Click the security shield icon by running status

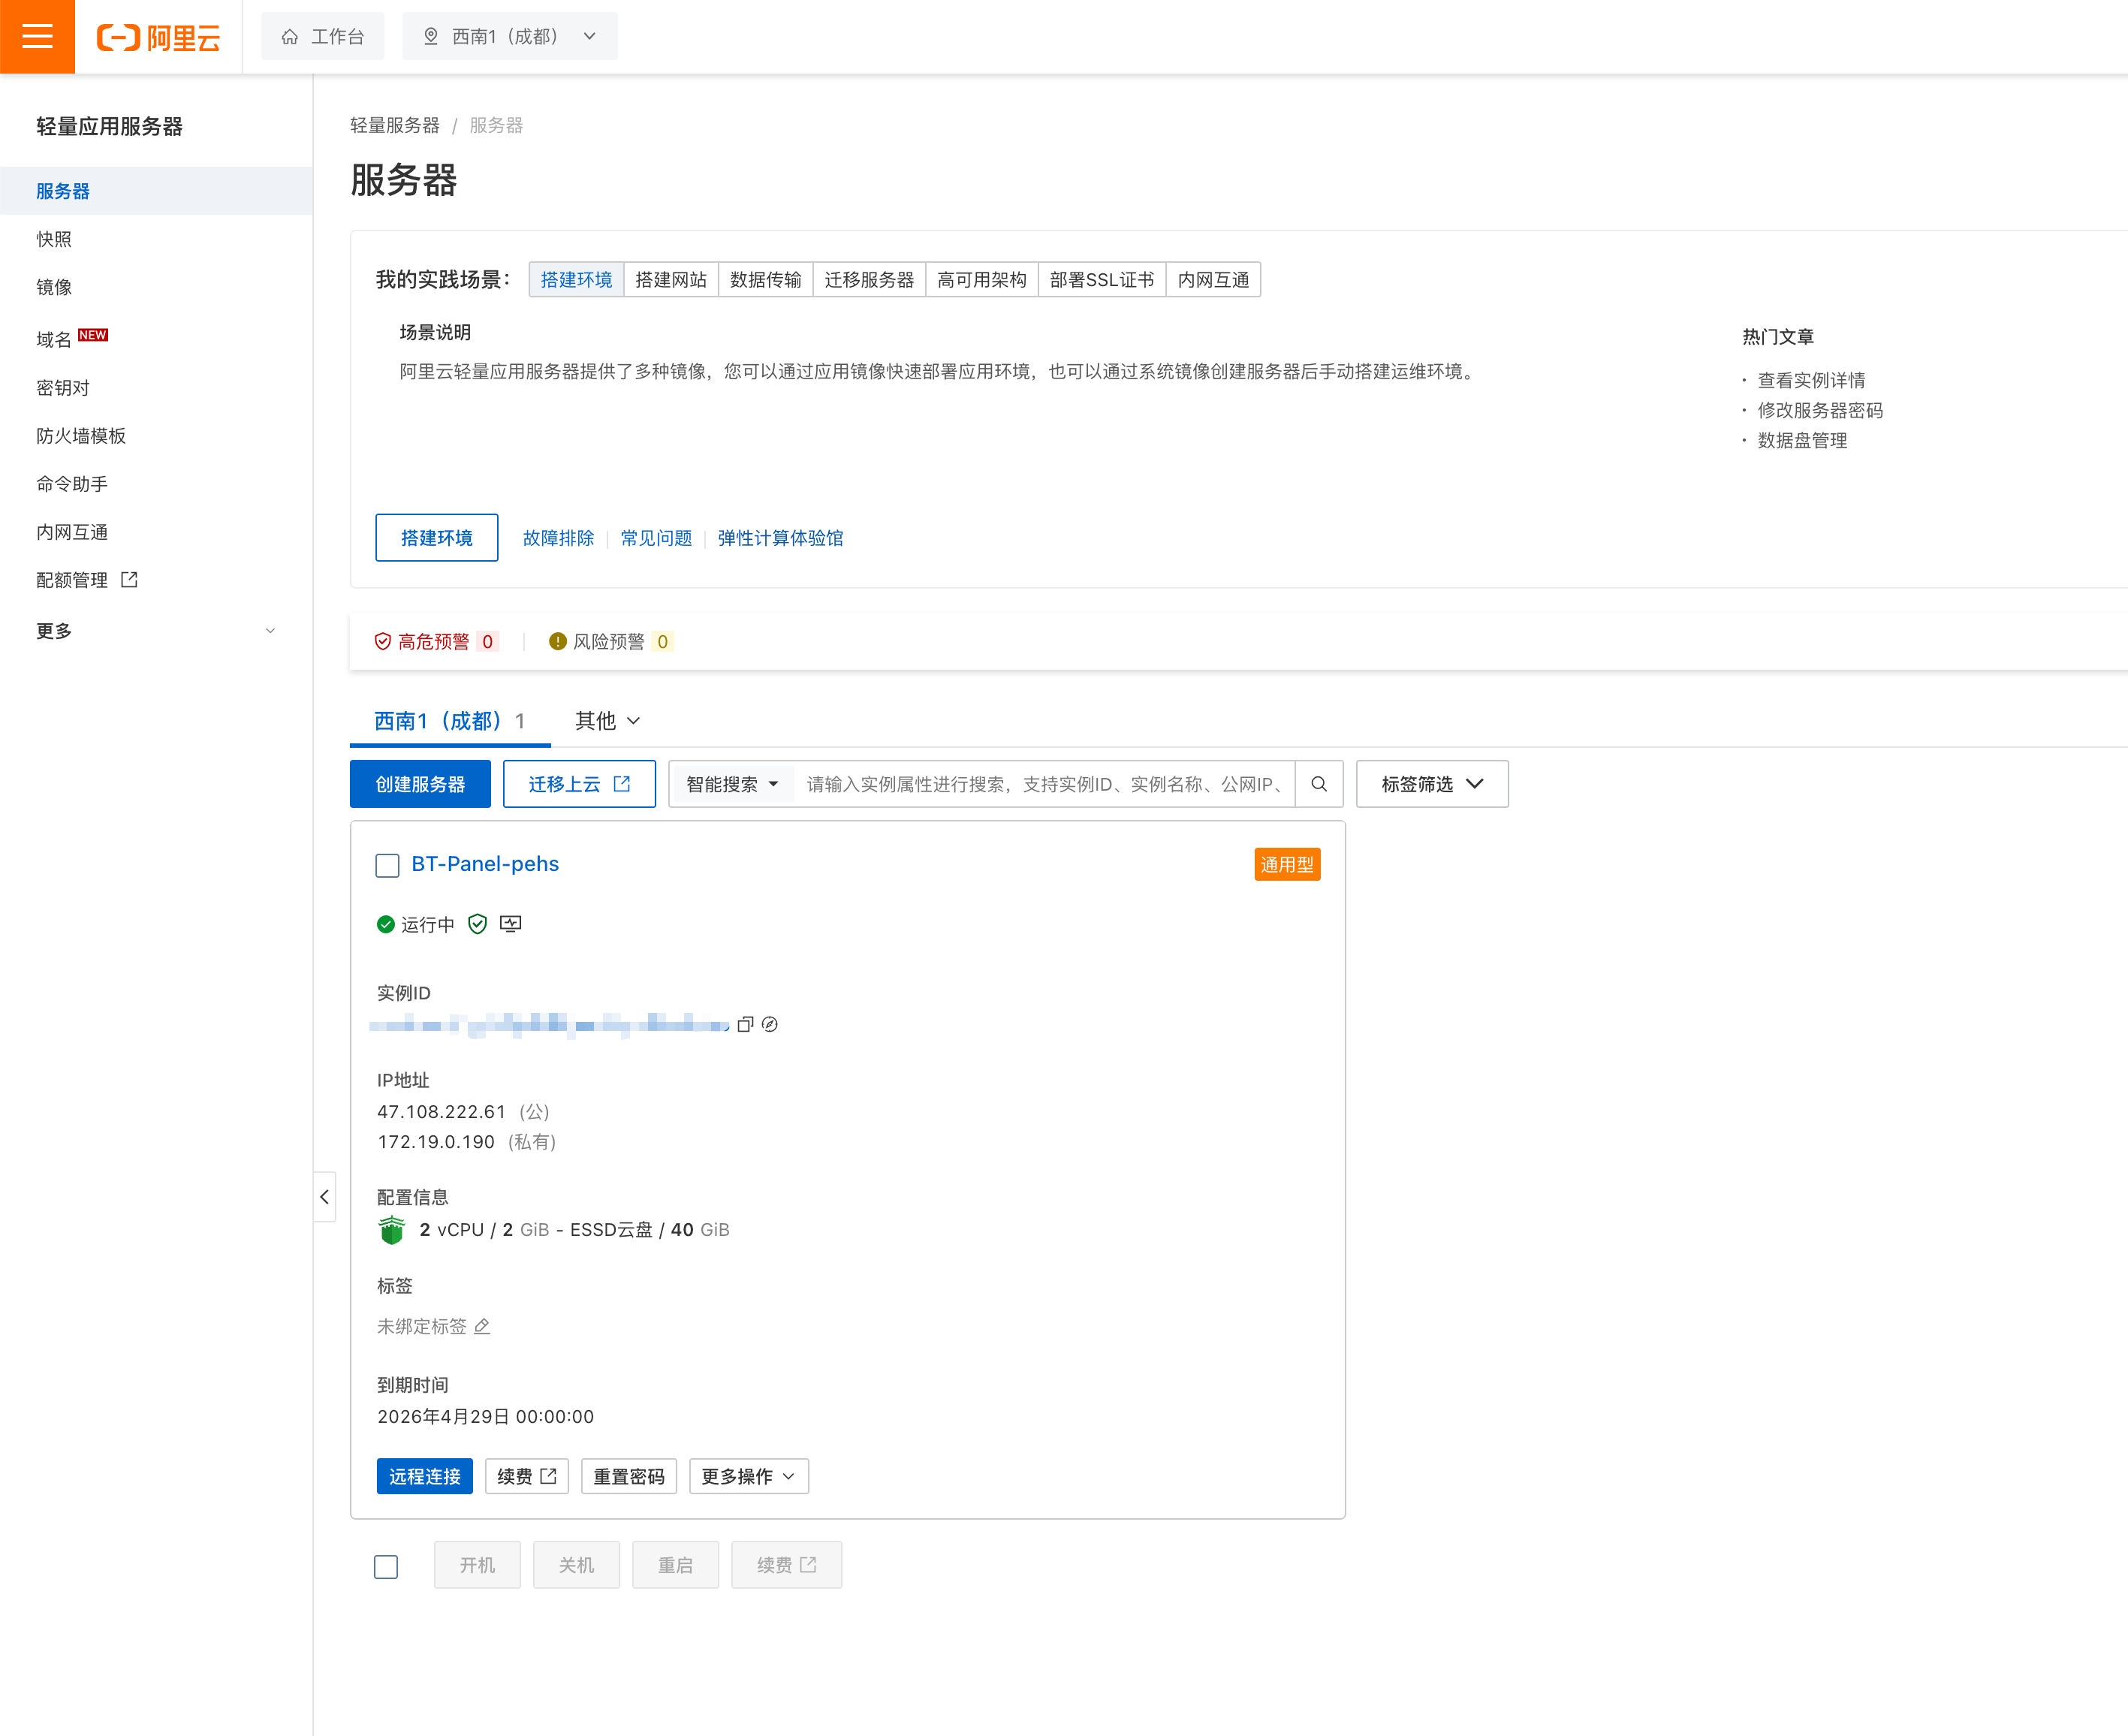coord(478,924)
